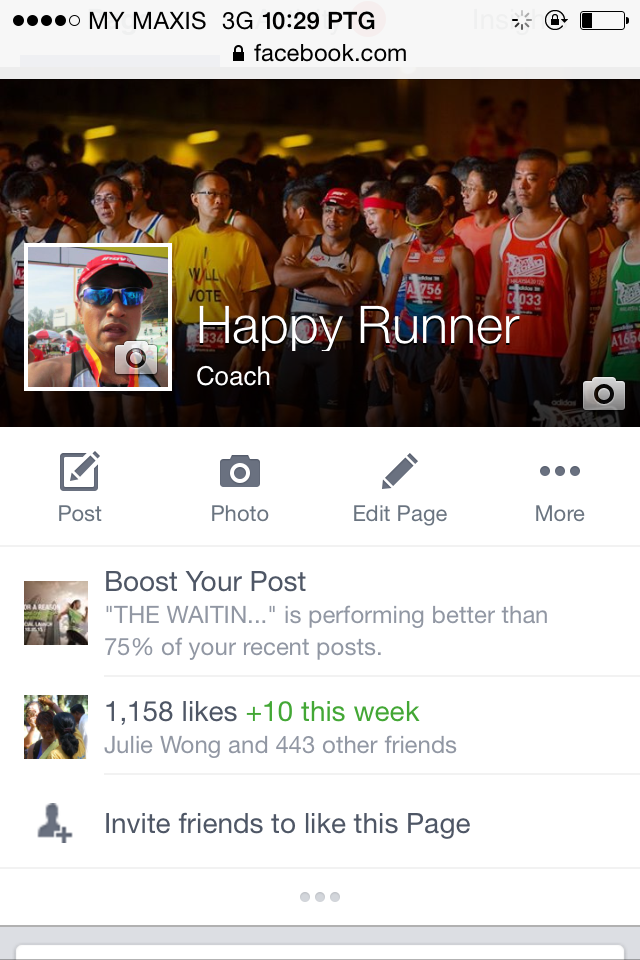Image resolution: width=640 pixels, height=960 pixels.
Task: Tap Invite friends to like this Page
Action: (287, 823)
